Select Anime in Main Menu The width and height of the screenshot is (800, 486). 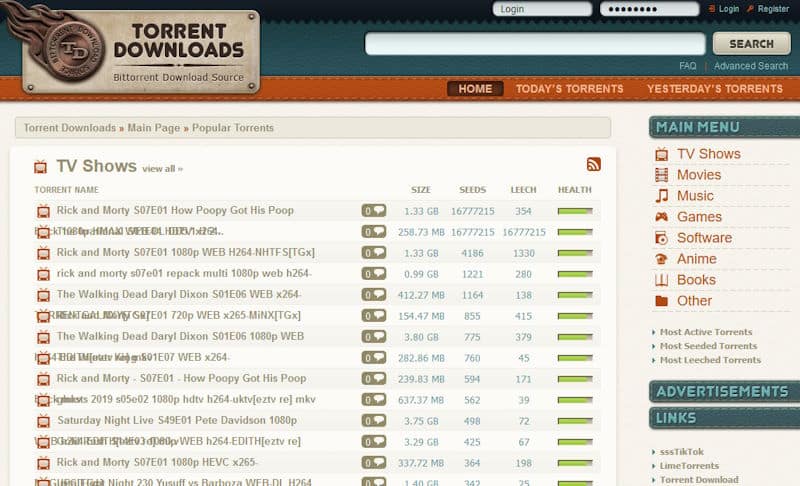point(696,259)
